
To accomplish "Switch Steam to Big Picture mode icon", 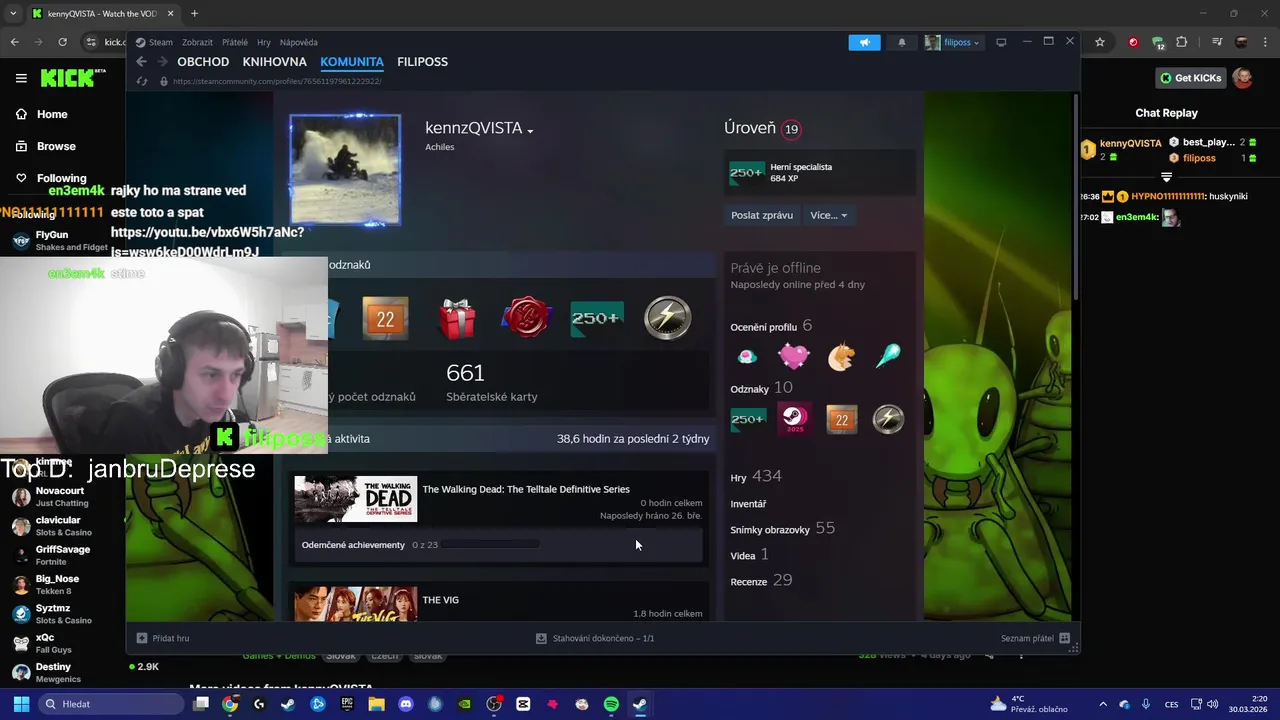I will click(x=1001, y=42).
